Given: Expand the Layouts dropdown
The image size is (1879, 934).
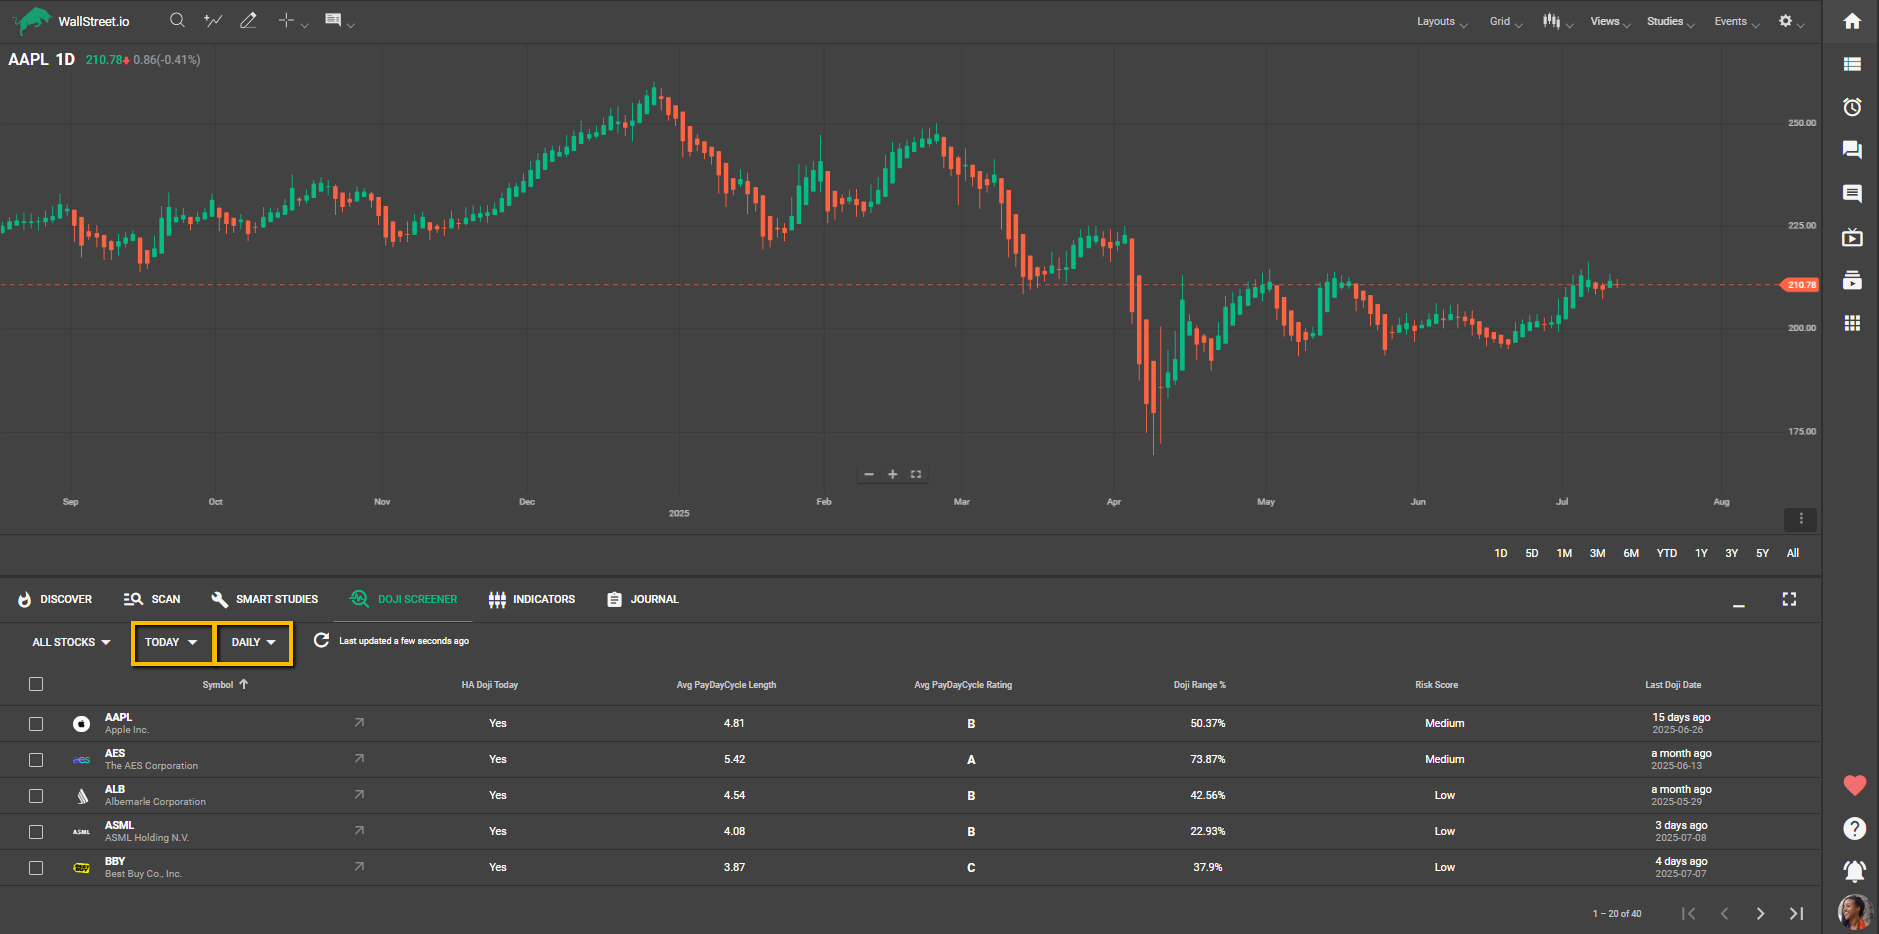Looking at the screenshot, I should point(1441,21).
